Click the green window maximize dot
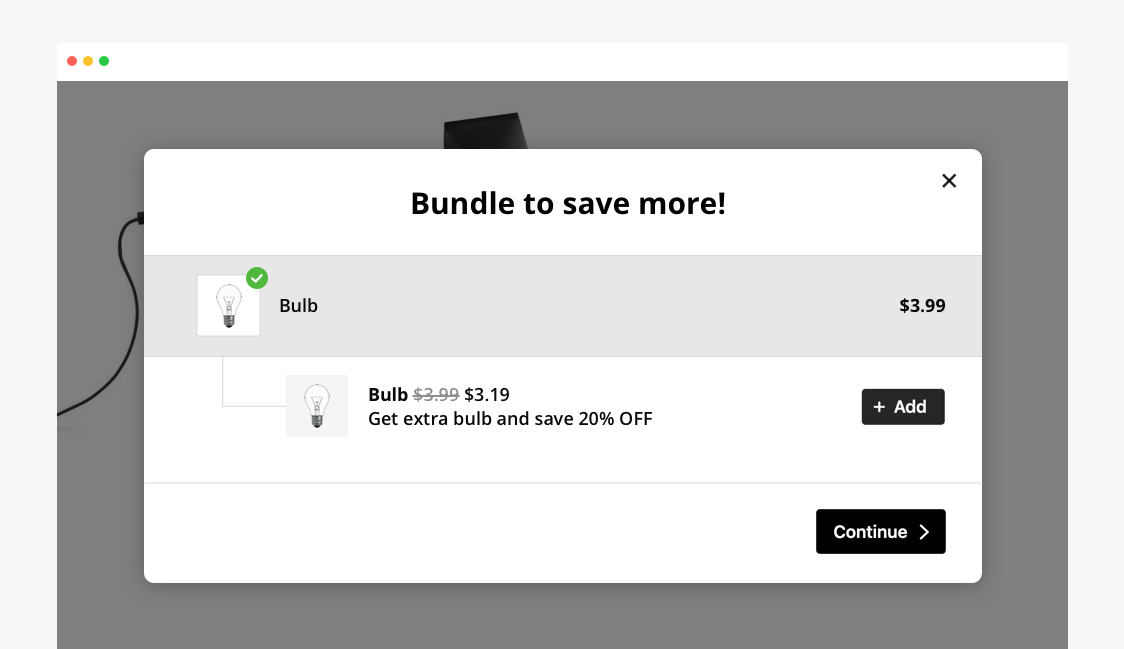1124x649 pixels. [x=104, y=61]
